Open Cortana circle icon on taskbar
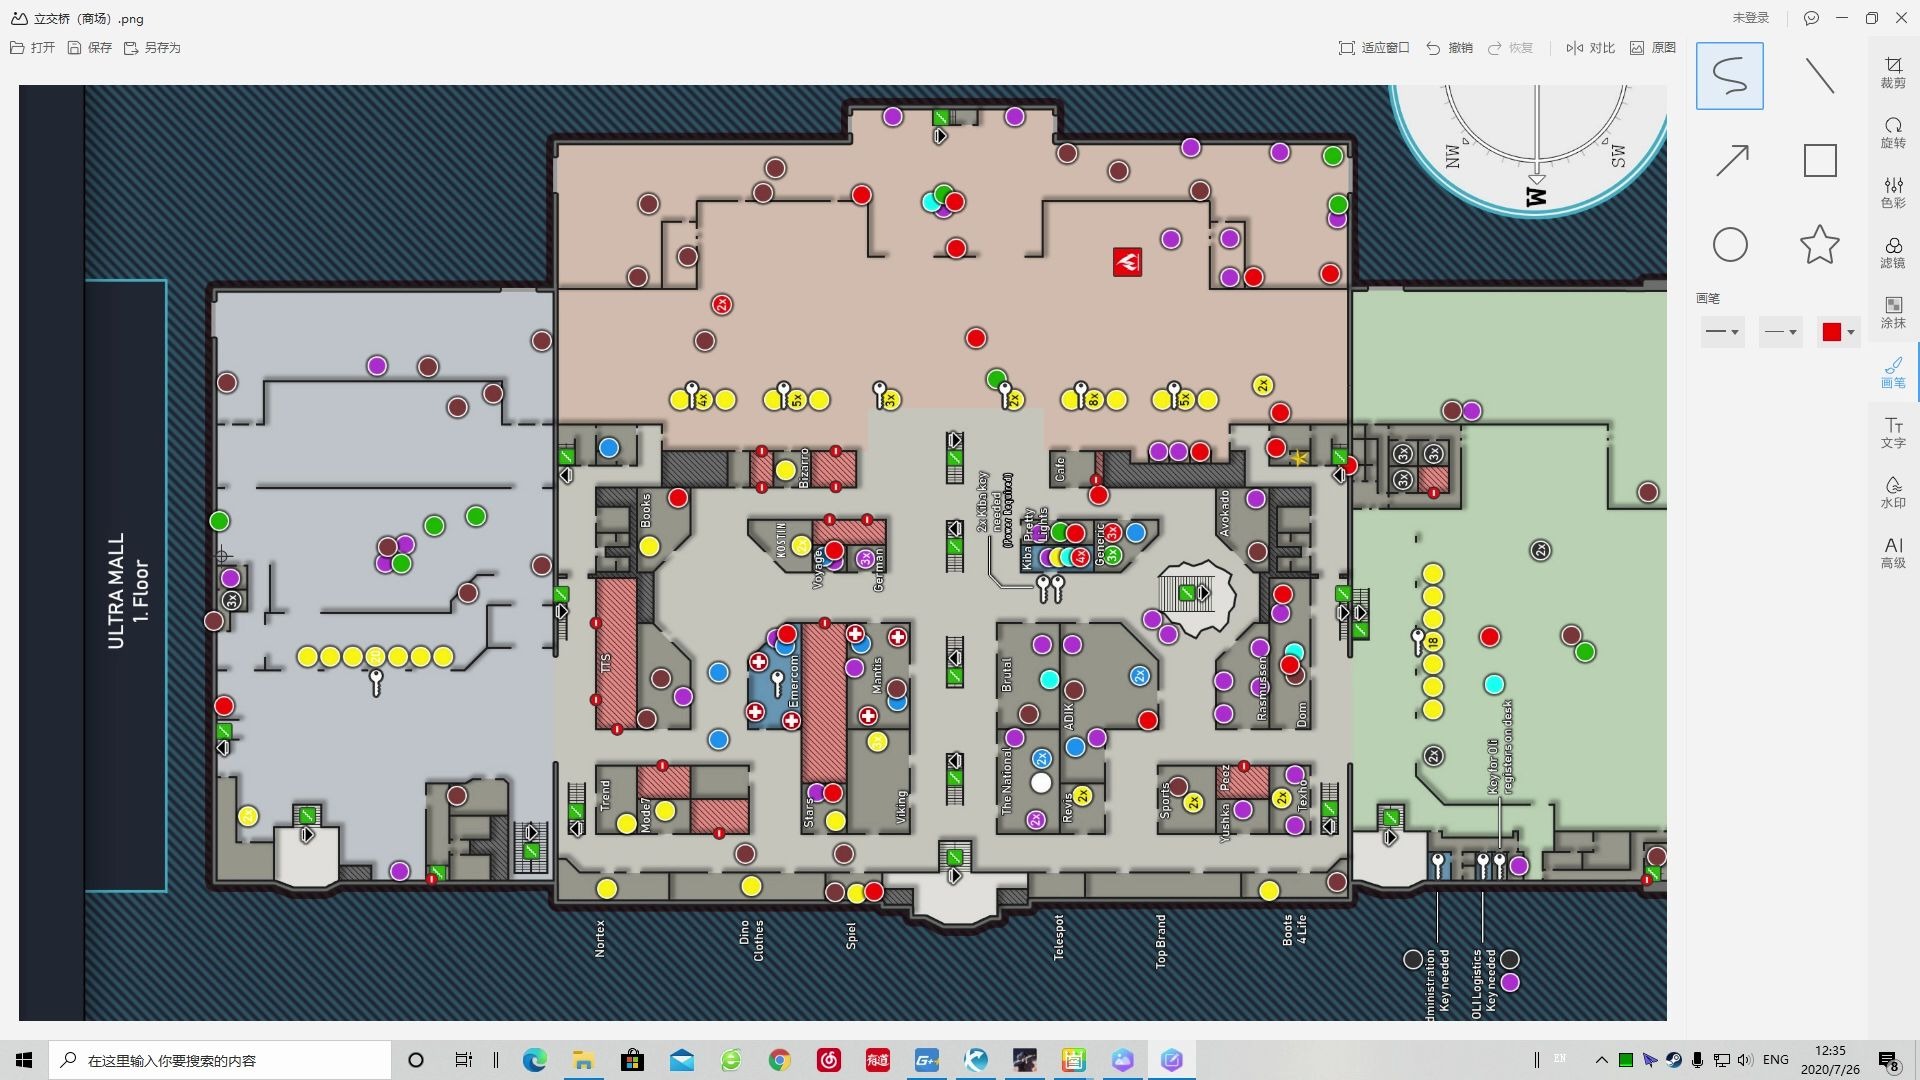The height and width of the screenshot is (1080, 1920). click(x=416, y=1060)
